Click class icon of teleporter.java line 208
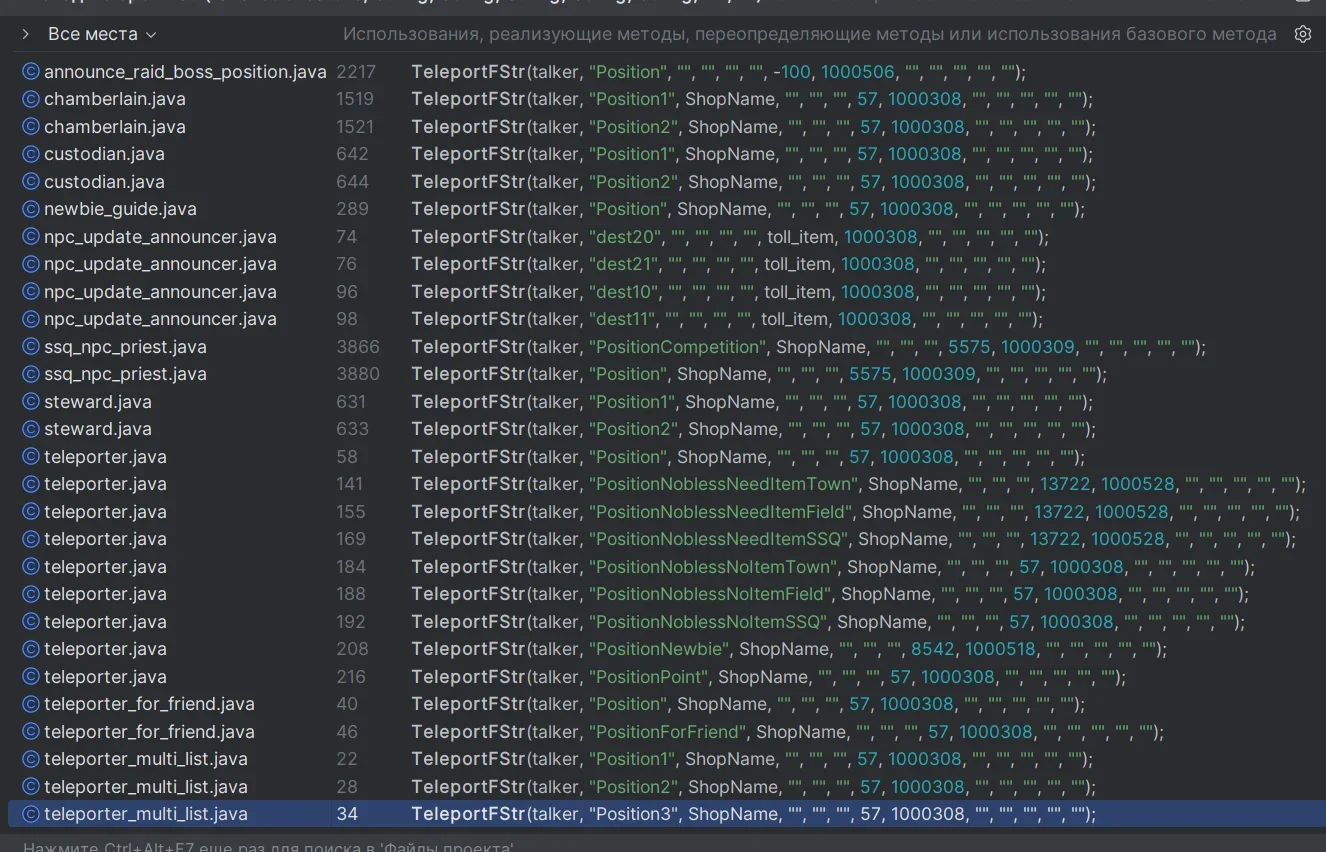This screenshot has width=1326, height=852. pyautogui.click(x=31, y=649)
